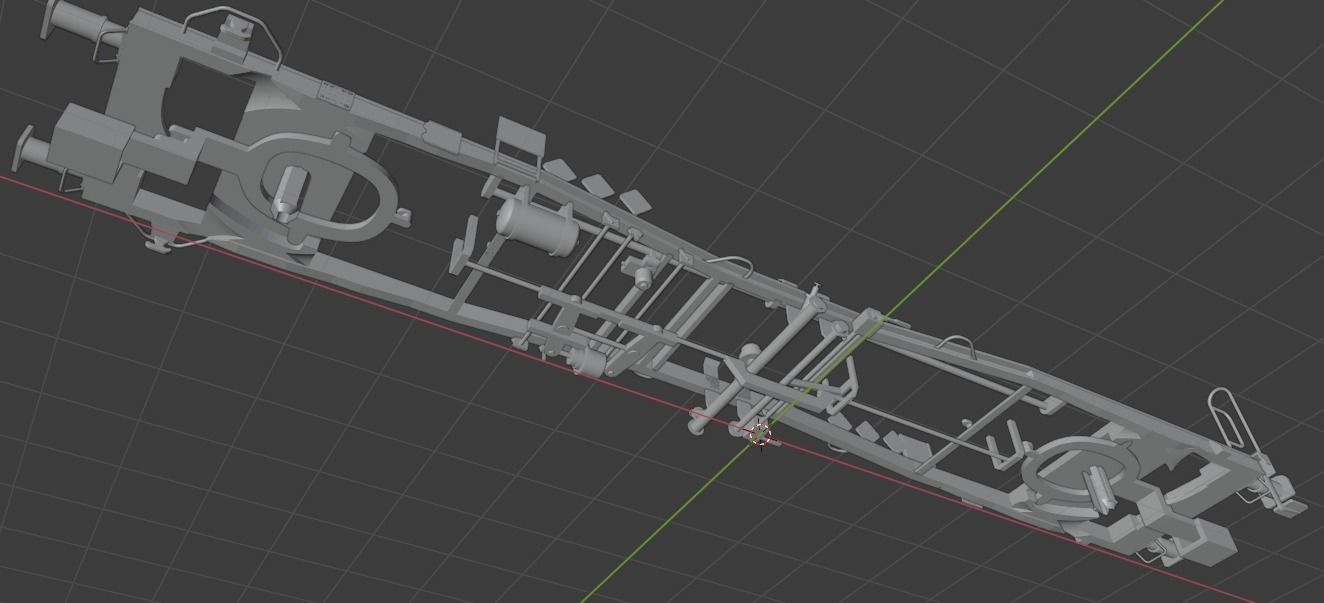Select the large oval pivot ring near the buffers

point(322,189)
